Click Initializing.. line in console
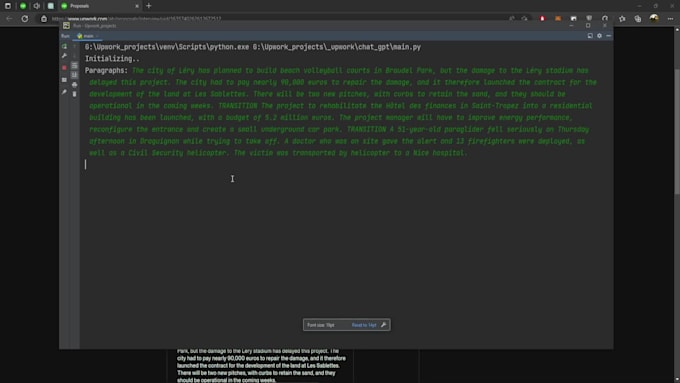Image resolution: width=680 pixels, height=383 pixels. coord(112,59)
